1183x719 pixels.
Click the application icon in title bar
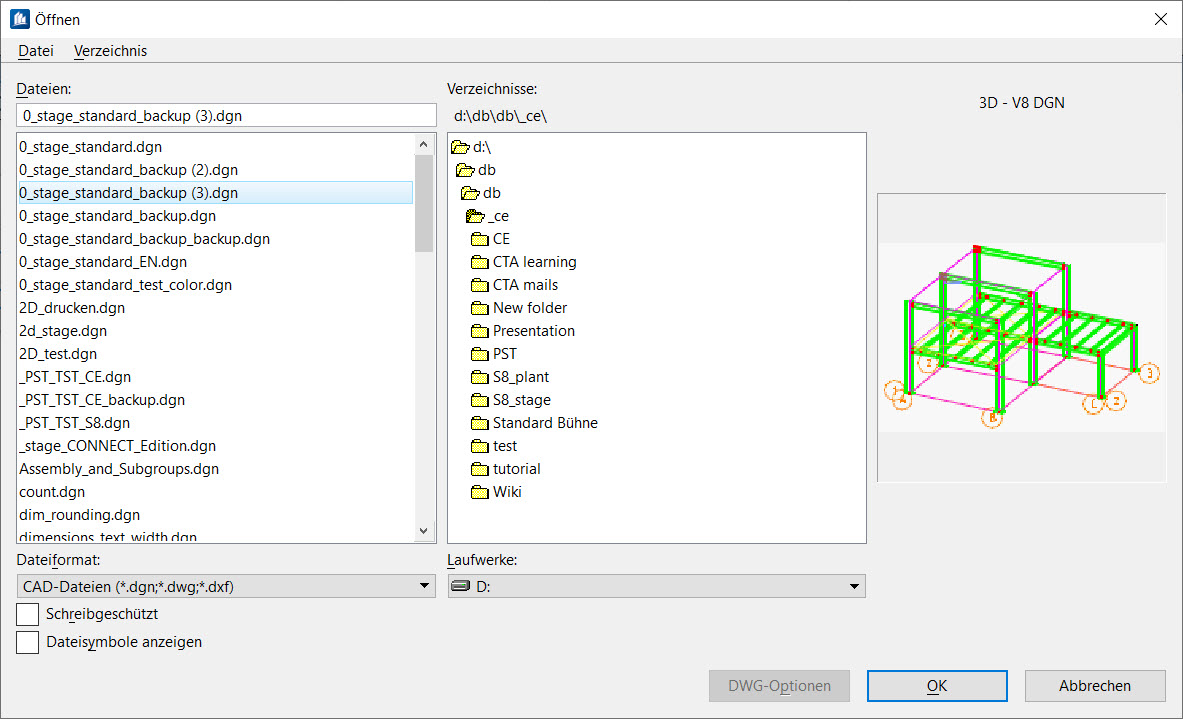coord(20,19)
